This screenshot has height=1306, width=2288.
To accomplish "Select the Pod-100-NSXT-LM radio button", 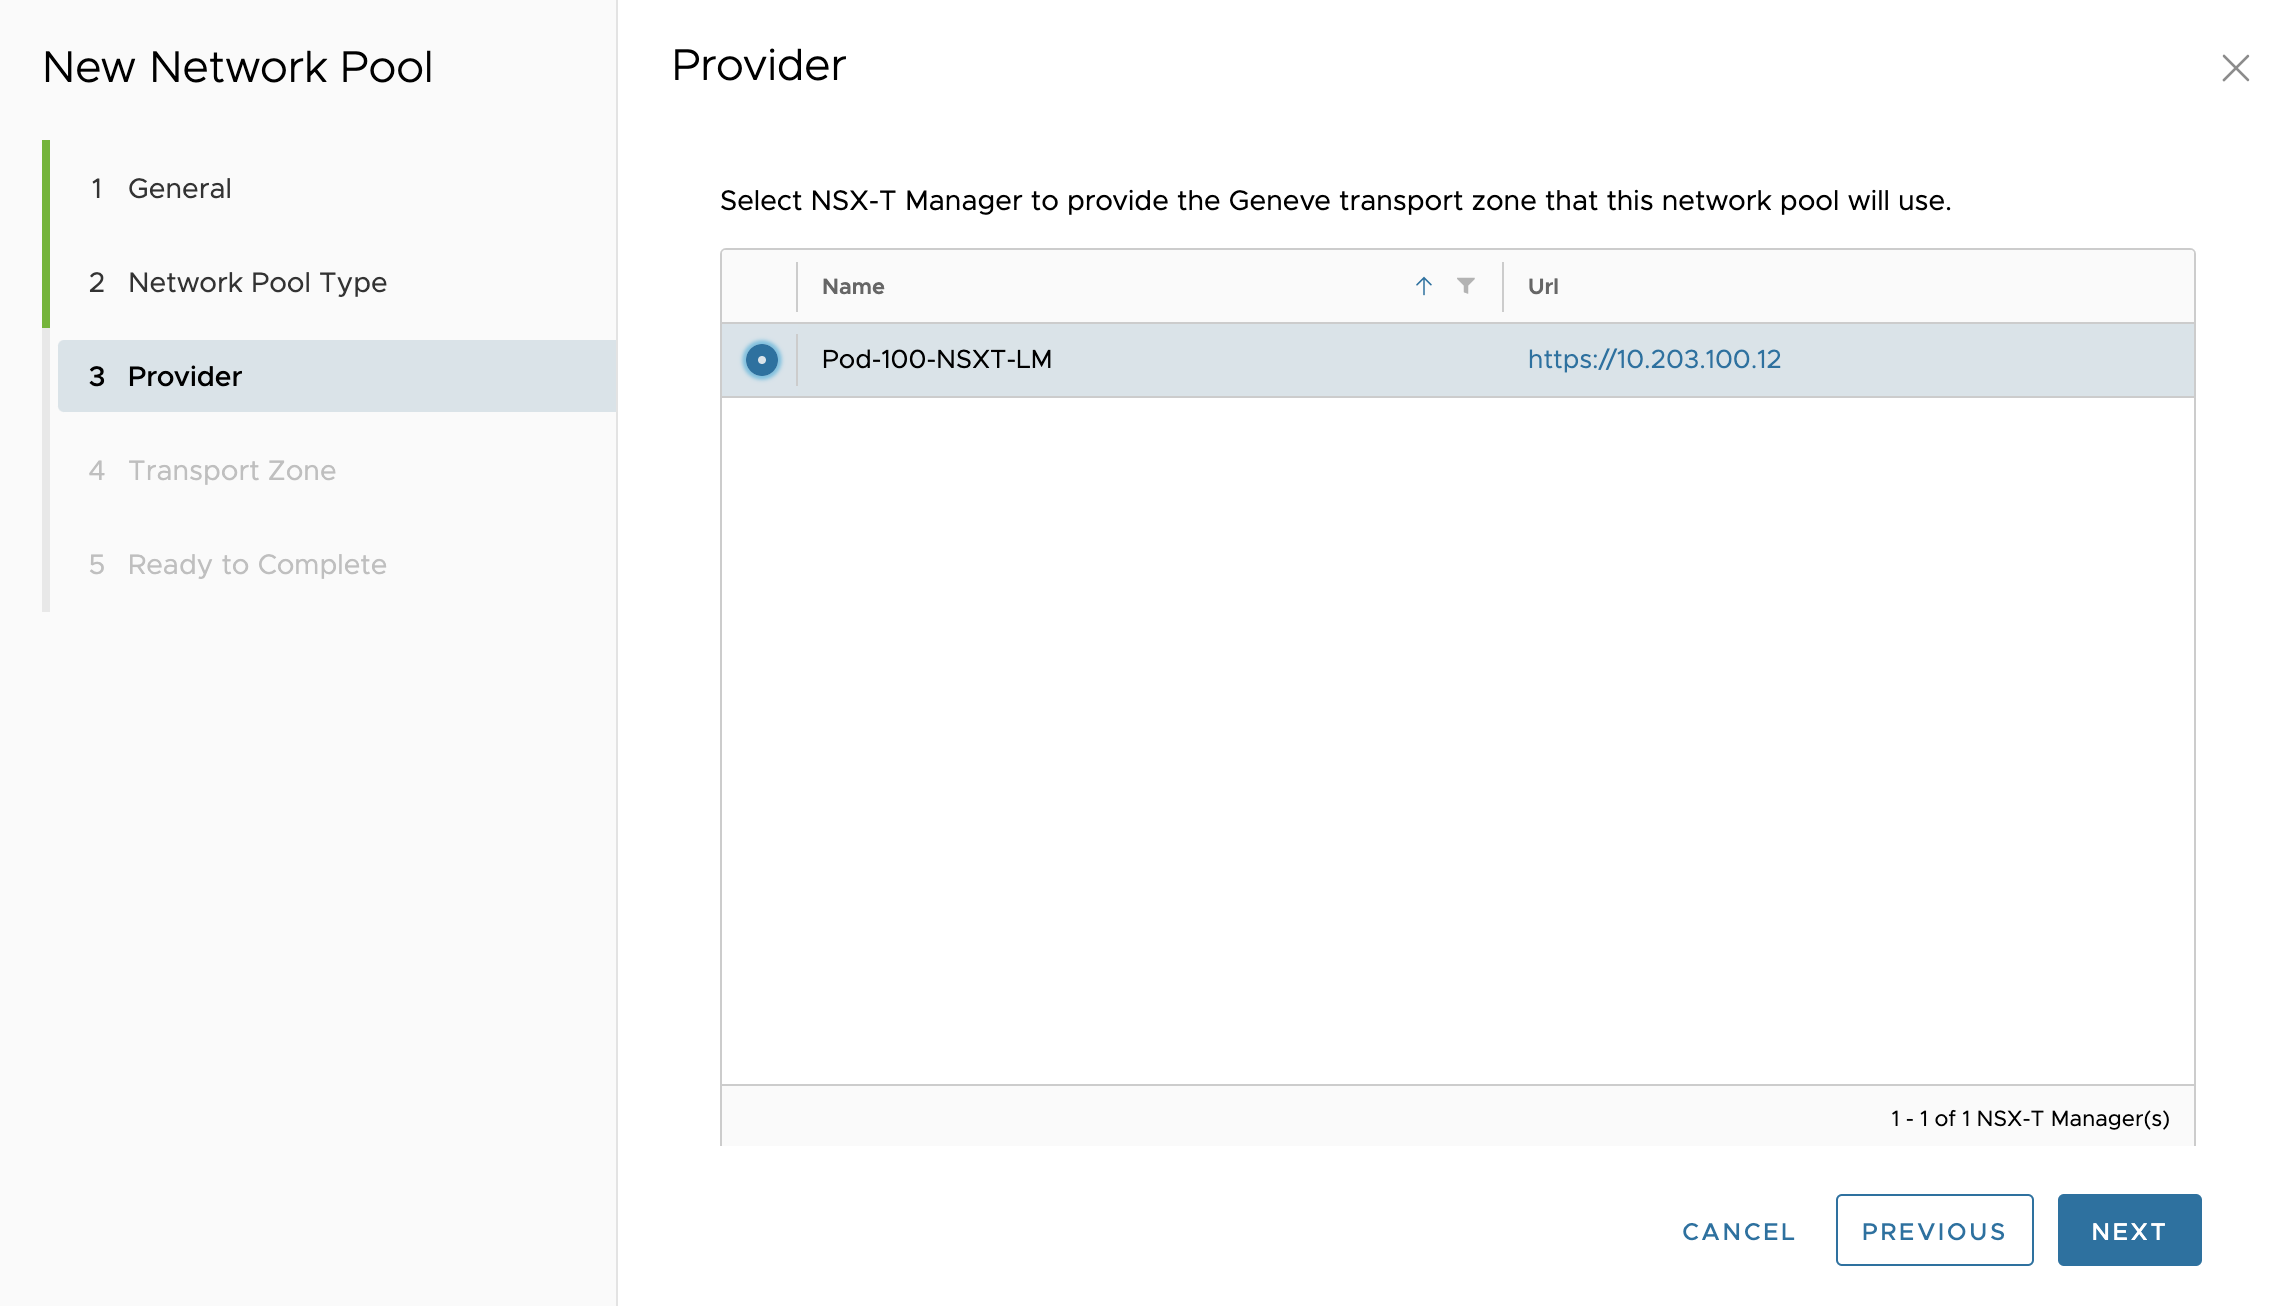I will click(x=761, y=360).
